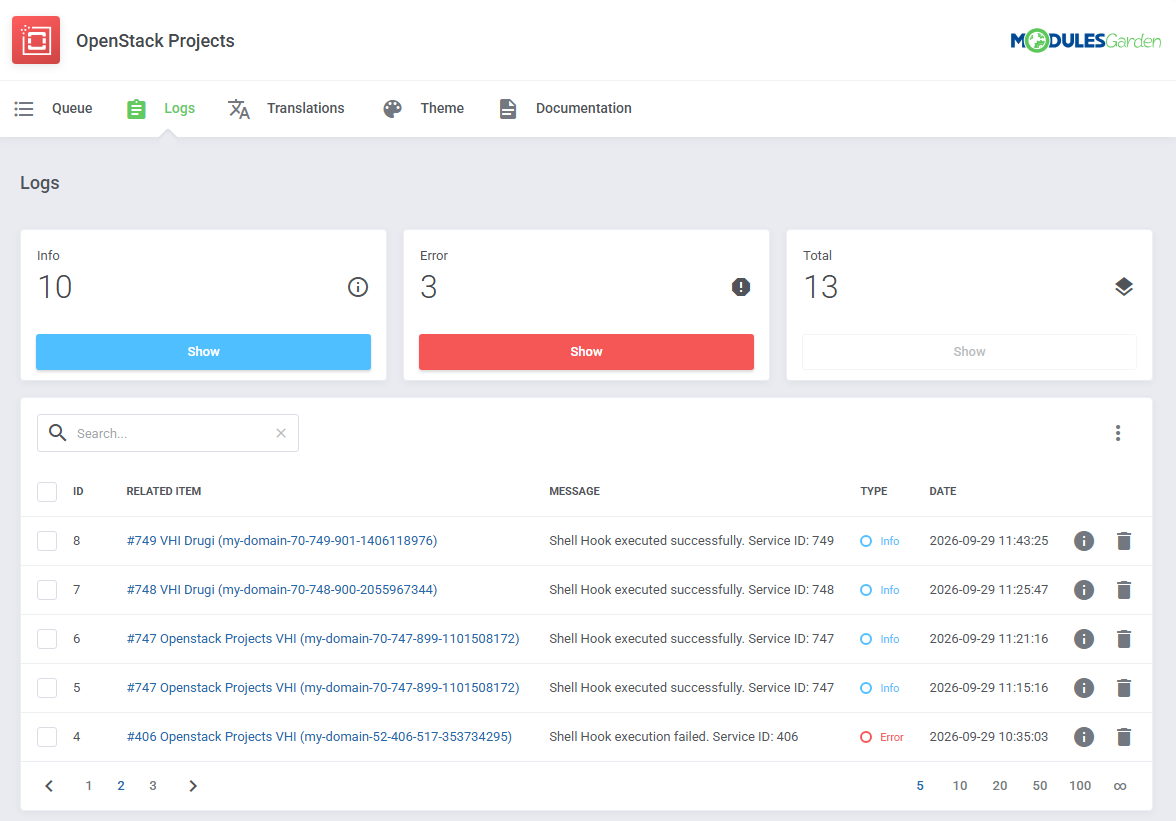Screen dimensions: 1176x821
Task: Show Error logs with red Show button
Action: (x=586, y=352)
